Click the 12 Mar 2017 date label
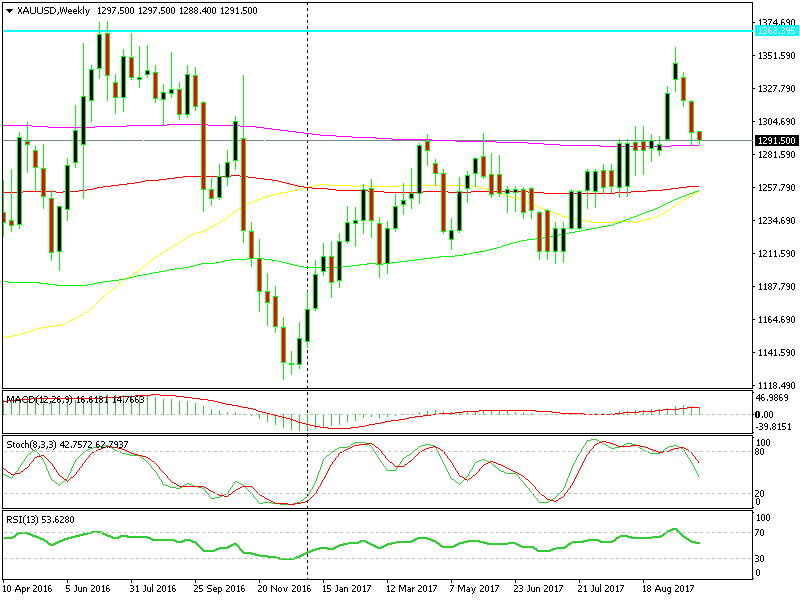The width and height of the screenshot is (800, 600). click(x=411, y=589)
